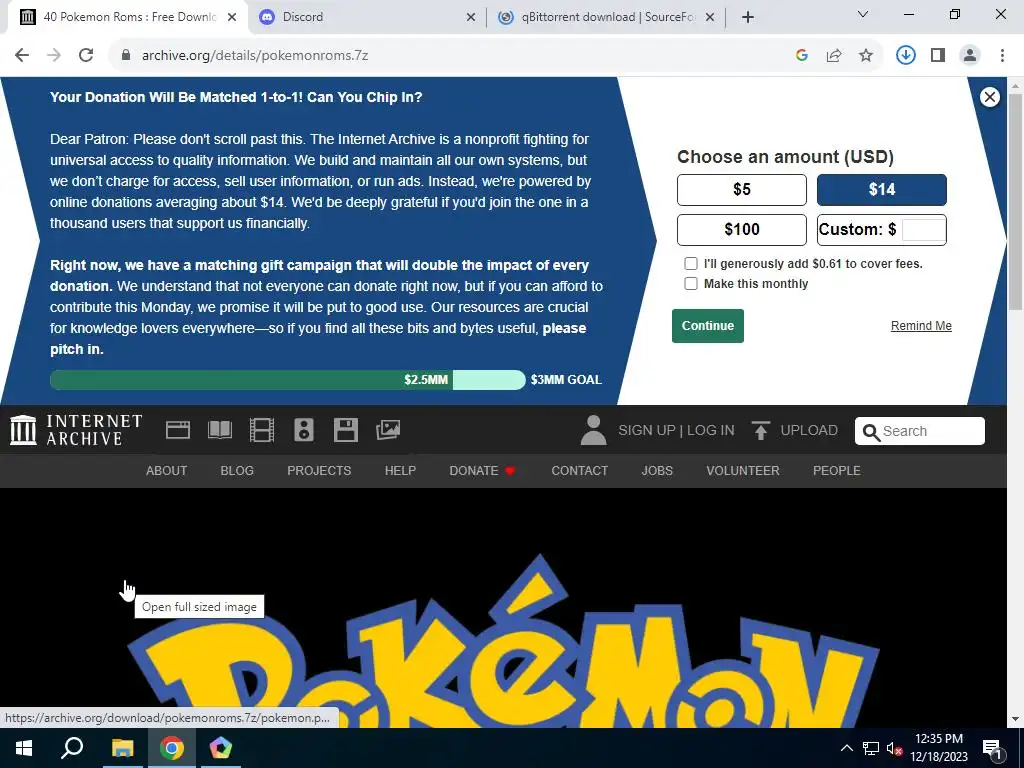Switch to the Discord tab
1024x768 pixels.
[x=367, y=17]
